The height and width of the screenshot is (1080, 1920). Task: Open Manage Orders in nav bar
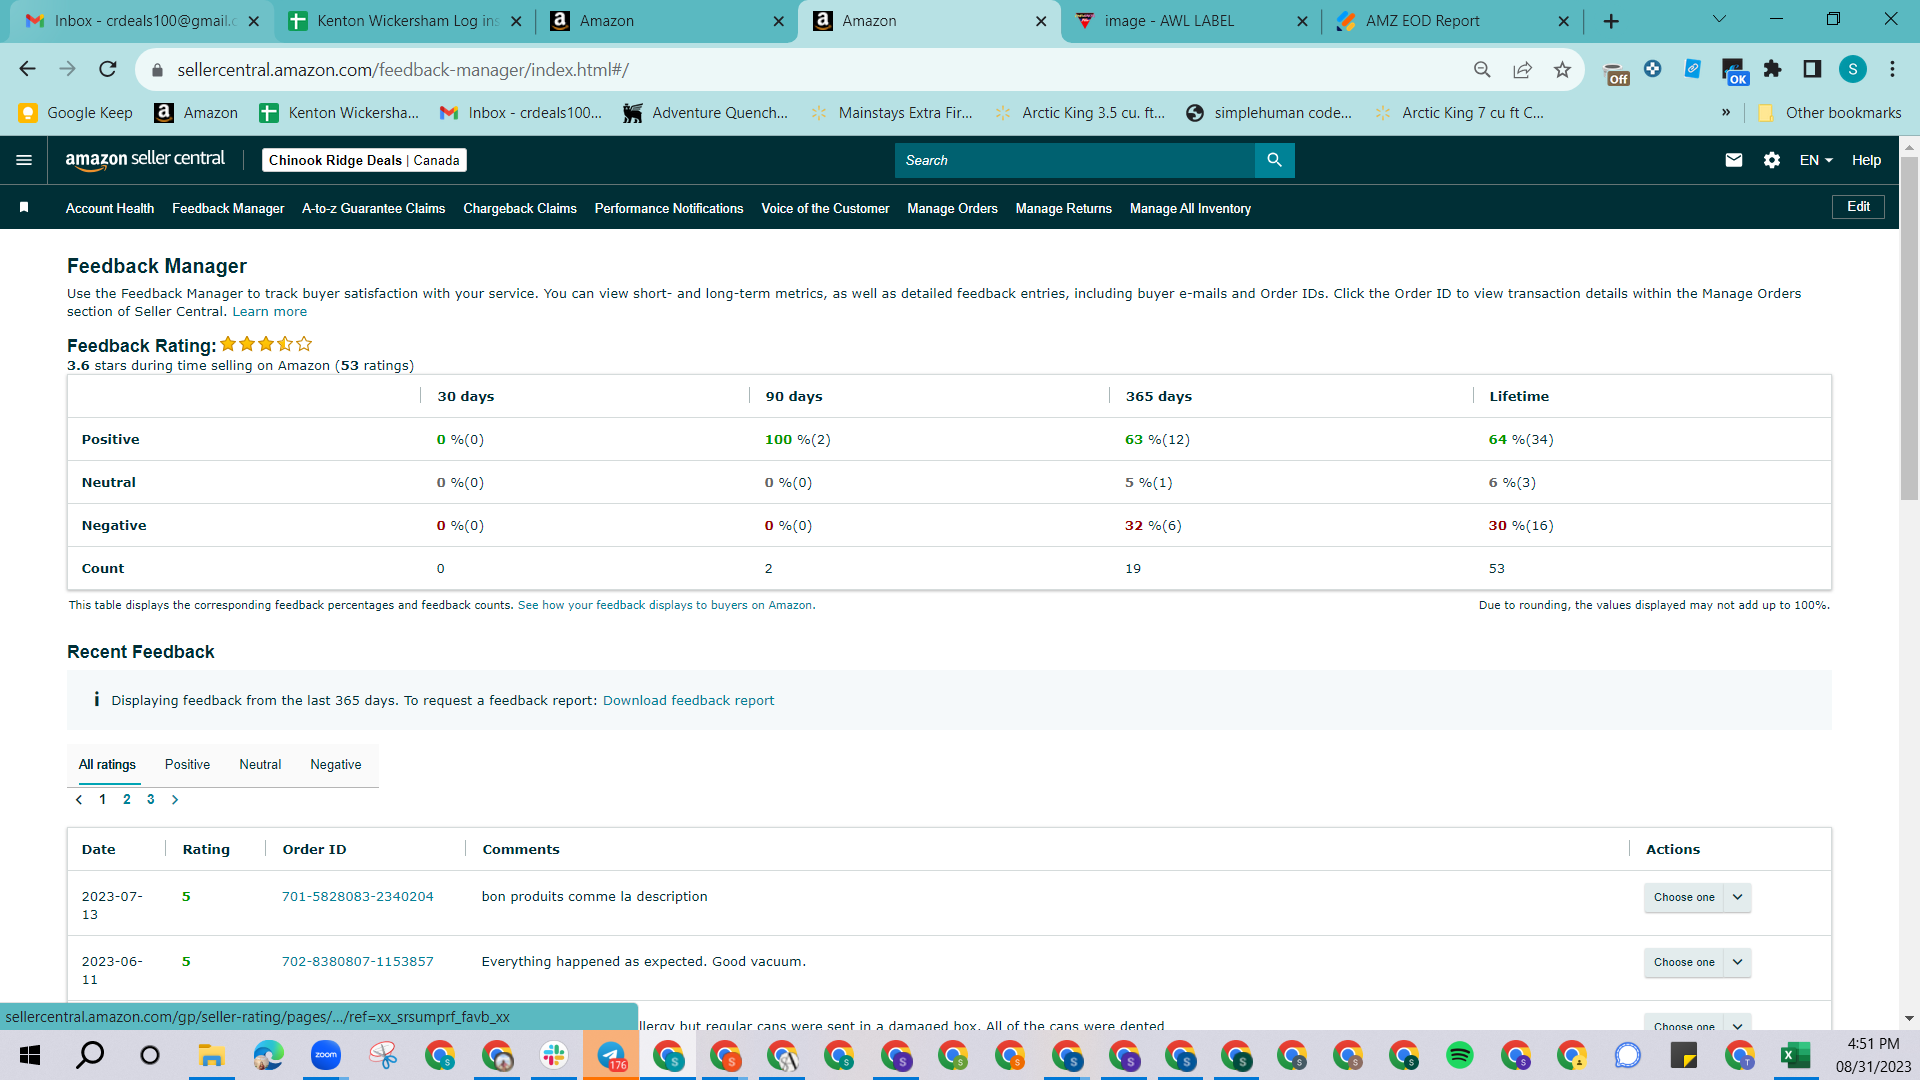click(952, 208)
